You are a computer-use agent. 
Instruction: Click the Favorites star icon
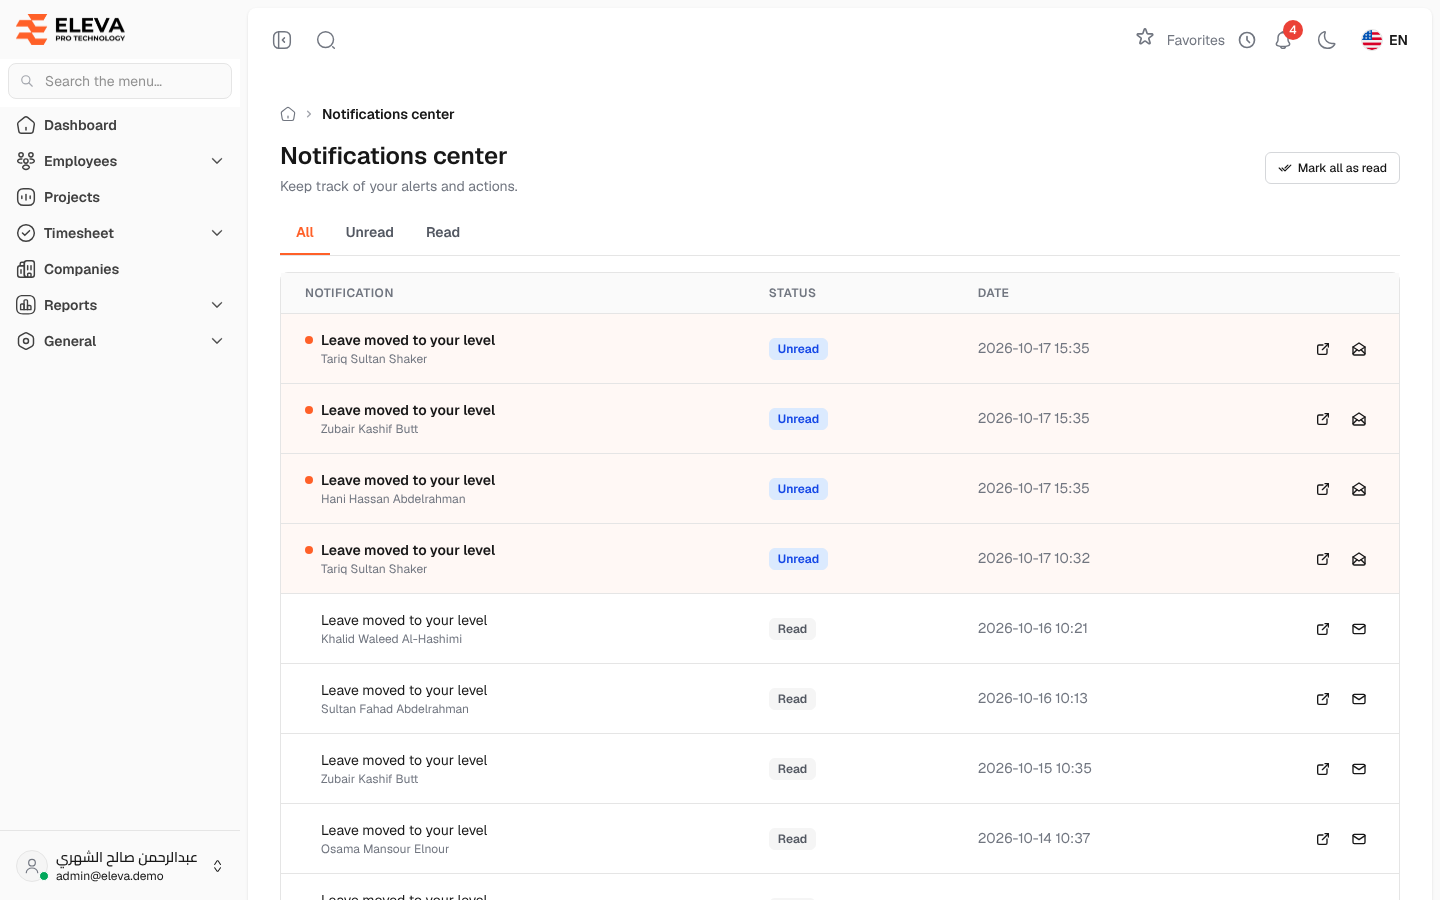point(1145,37)
